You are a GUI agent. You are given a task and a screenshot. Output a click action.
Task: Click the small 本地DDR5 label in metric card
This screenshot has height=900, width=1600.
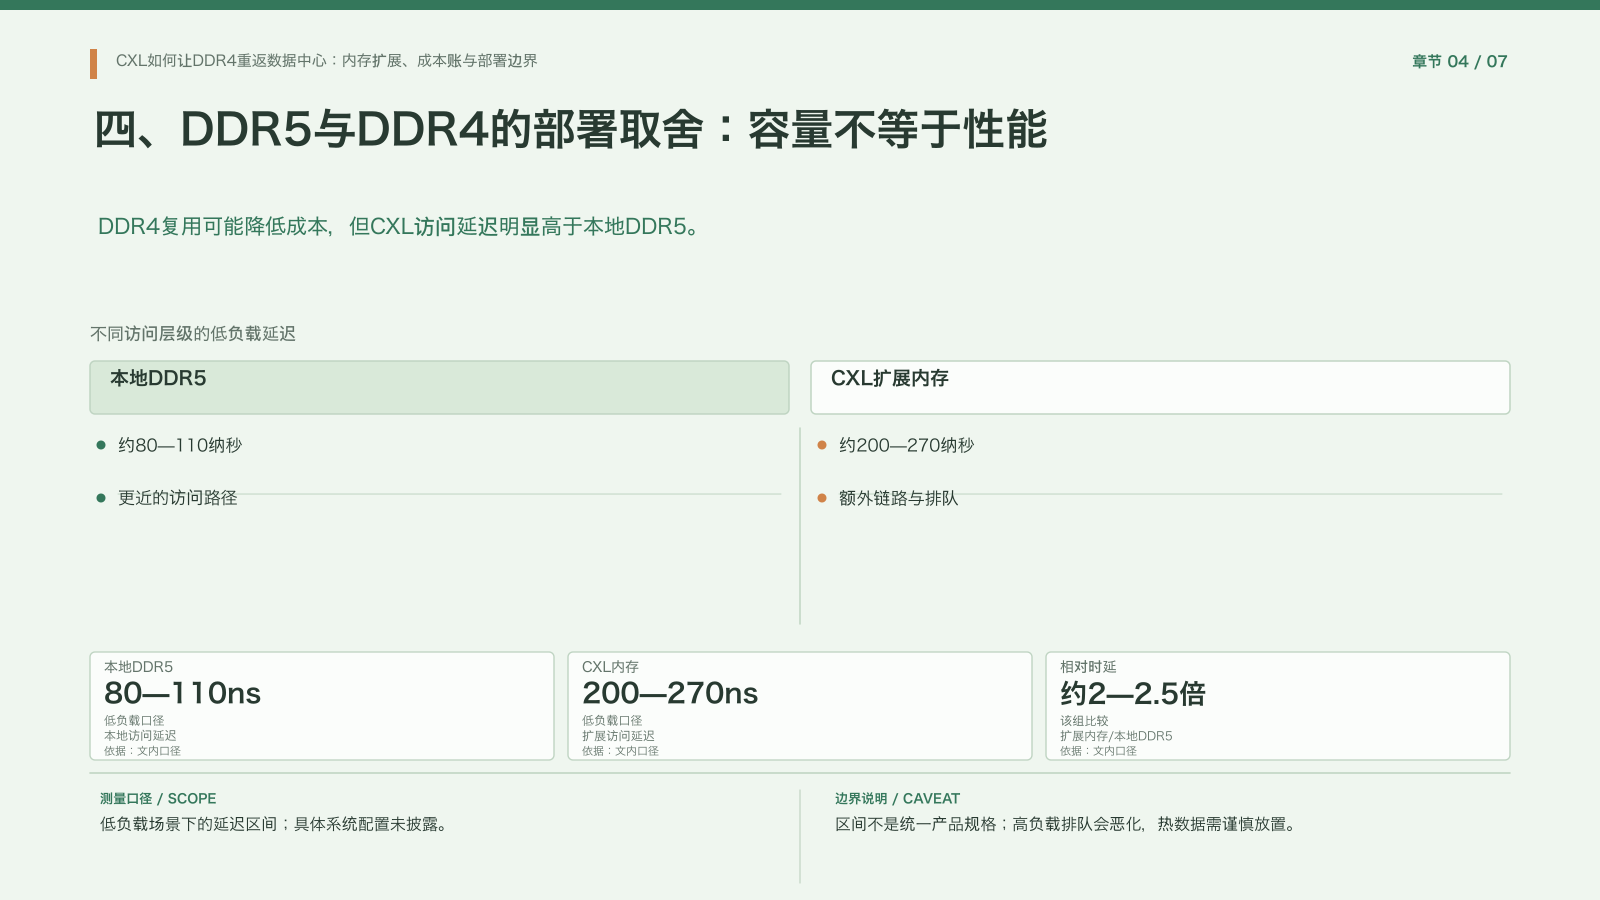pos(138,667)
